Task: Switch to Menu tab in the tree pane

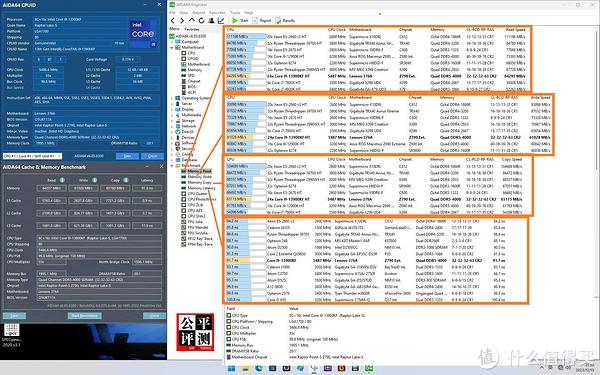Action: tap(174, 29)
